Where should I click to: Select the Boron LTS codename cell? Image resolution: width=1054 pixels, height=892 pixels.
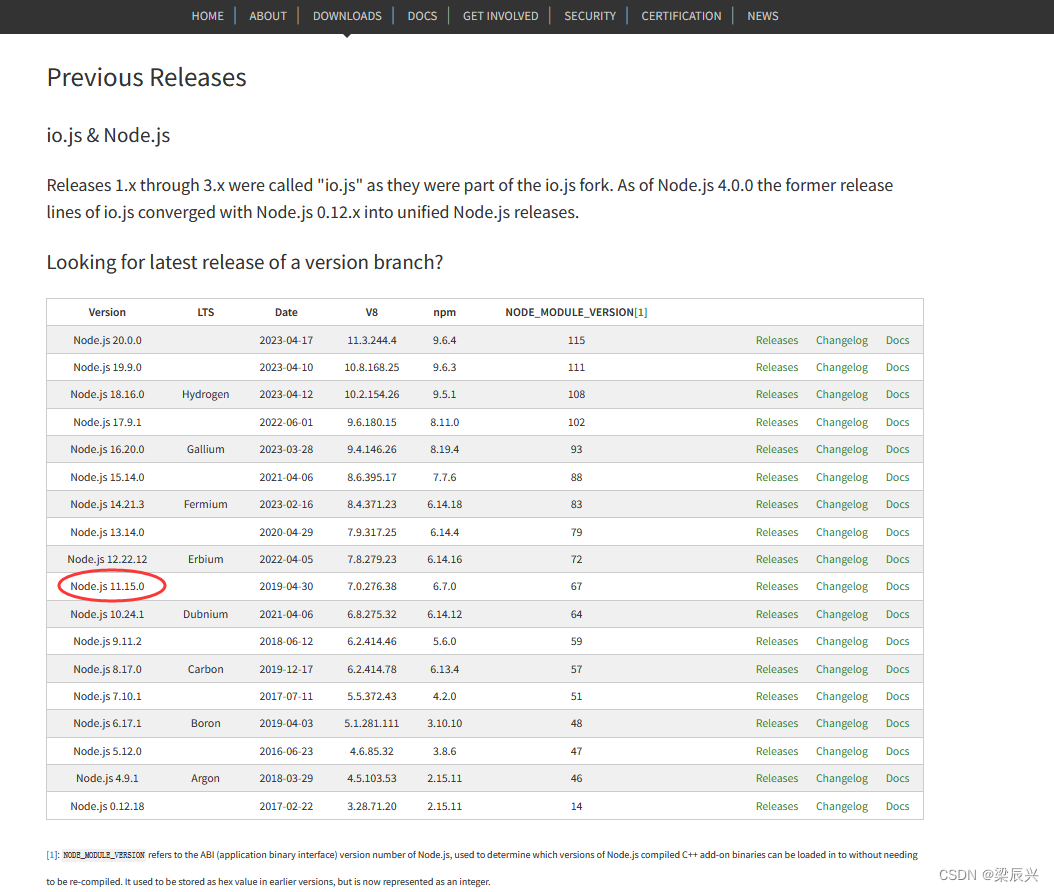point(205,723)
